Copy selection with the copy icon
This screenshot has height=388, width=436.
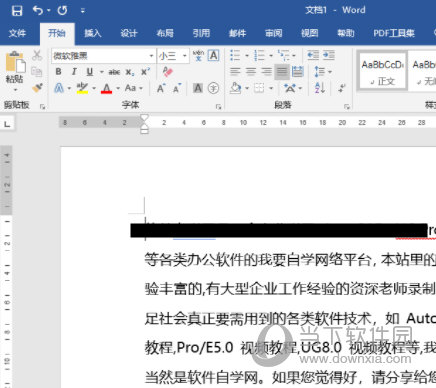coord(37,71)
